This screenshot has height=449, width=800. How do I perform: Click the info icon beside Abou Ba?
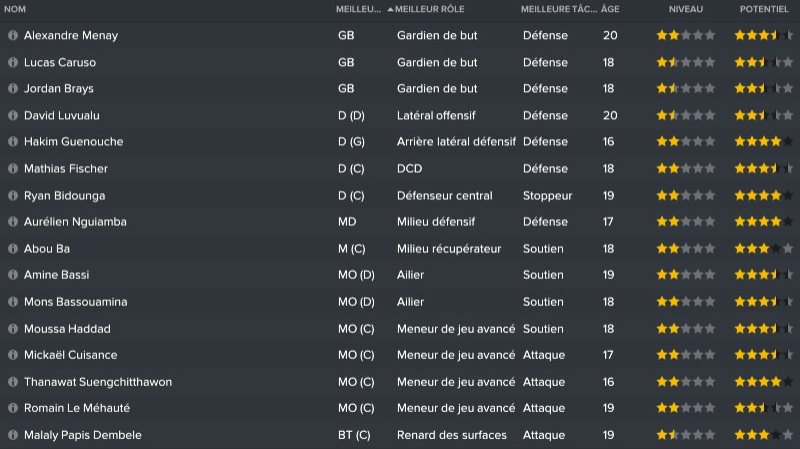click(x=13, y=248)
